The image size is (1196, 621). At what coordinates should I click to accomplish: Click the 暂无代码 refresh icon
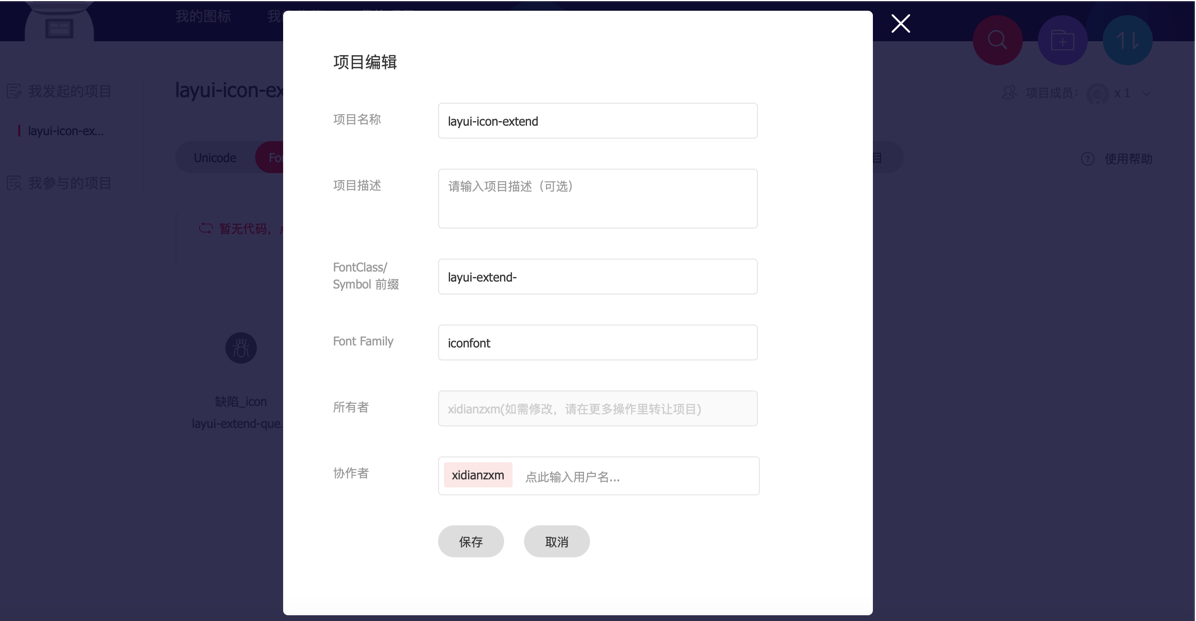(206, 228)
